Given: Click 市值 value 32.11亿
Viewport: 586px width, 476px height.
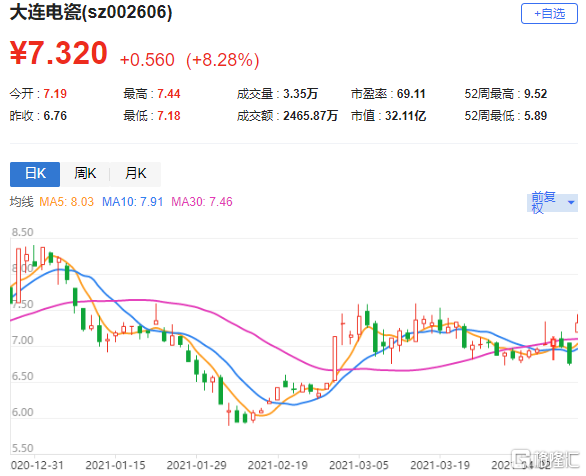Looking at the screenshot, I should pos(405,116).
